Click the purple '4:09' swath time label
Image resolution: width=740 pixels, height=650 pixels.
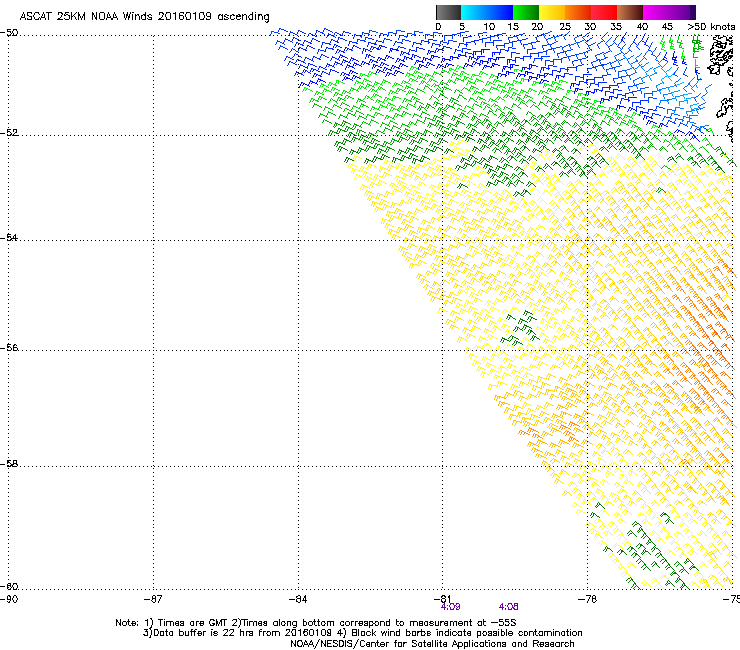pos(450,607)
